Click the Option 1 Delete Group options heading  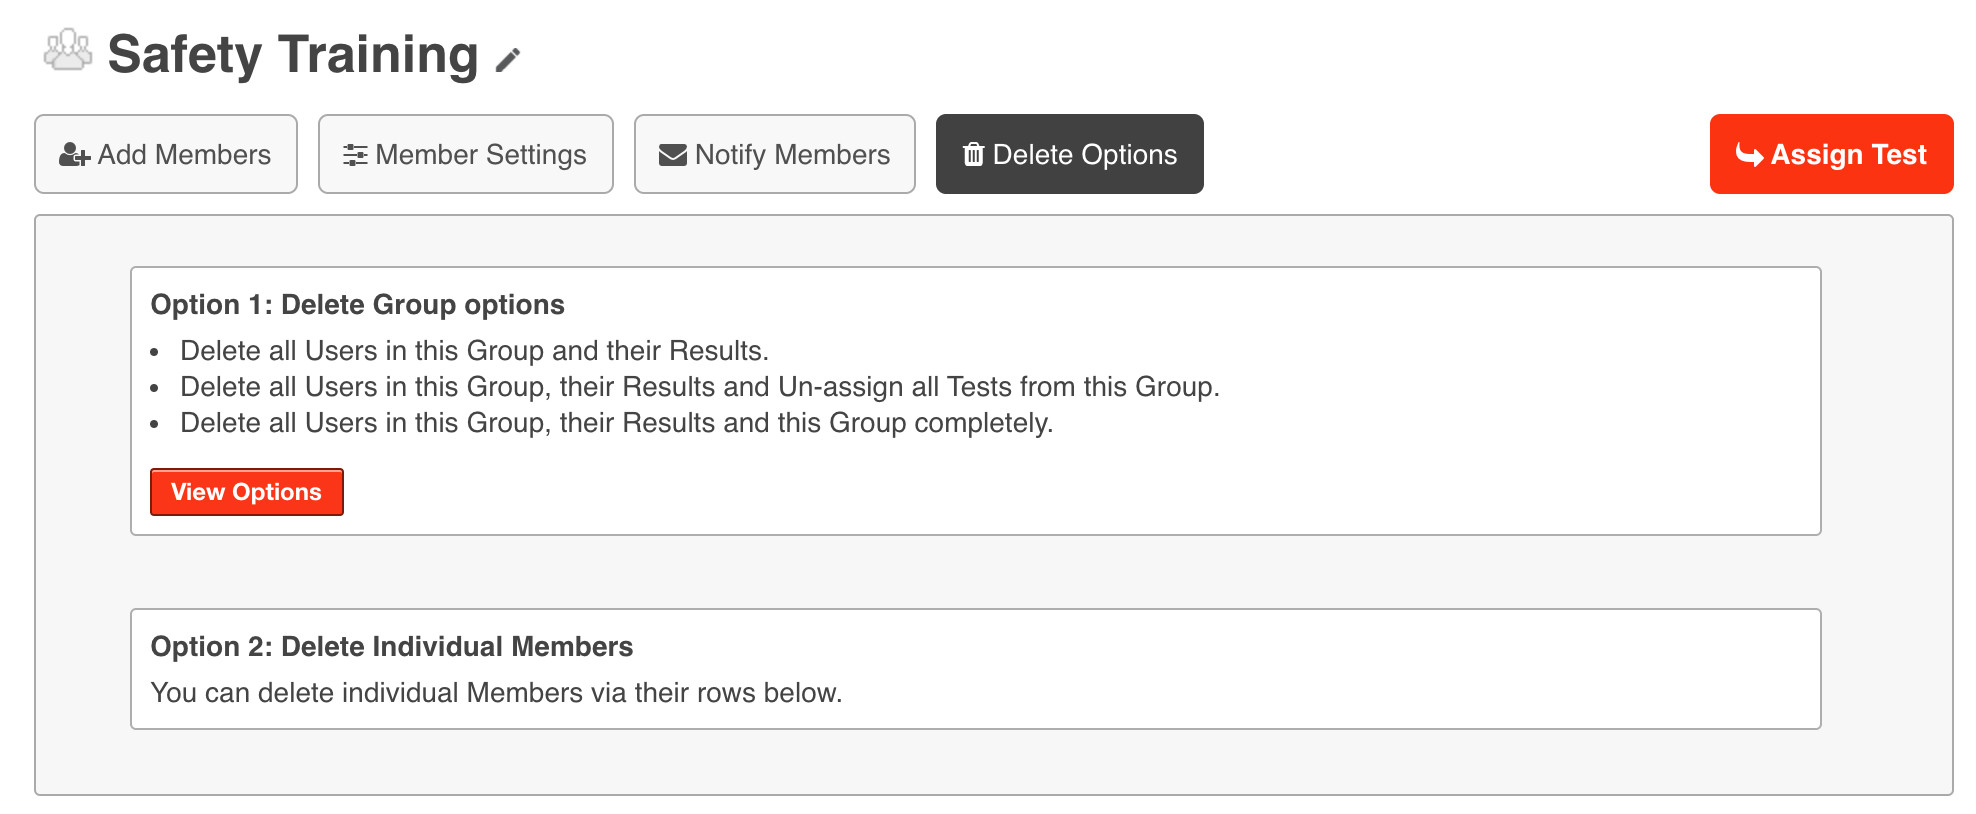click(x=357, y=305)
